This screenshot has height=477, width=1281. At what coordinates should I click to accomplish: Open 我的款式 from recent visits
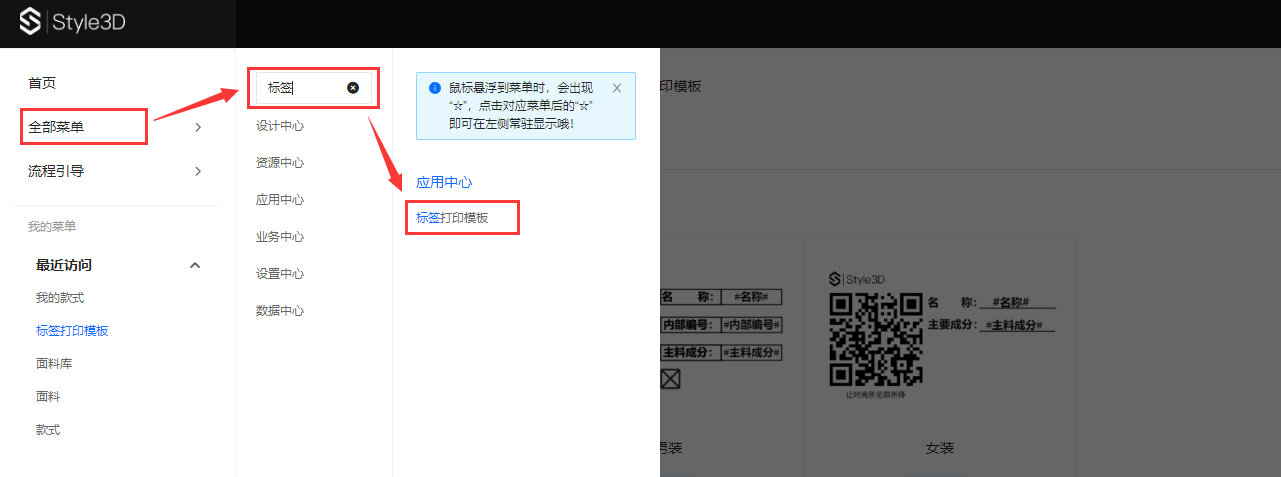pyautogui.click(x=60, y=298)
